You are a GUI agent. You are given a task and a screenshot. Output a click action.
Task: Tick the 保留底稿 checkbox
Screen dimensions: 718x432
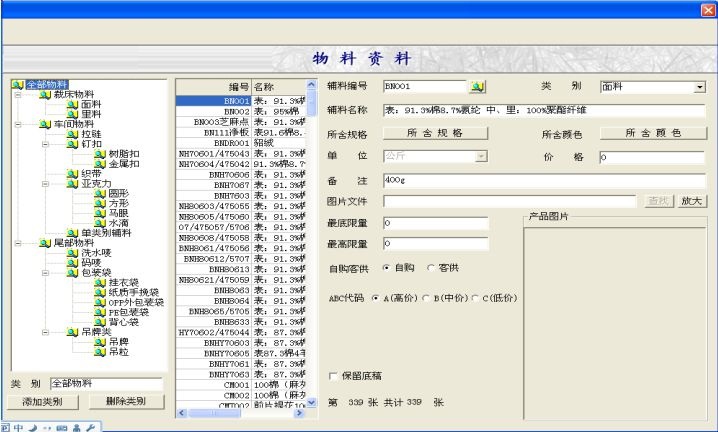click(x=333, y=376)
